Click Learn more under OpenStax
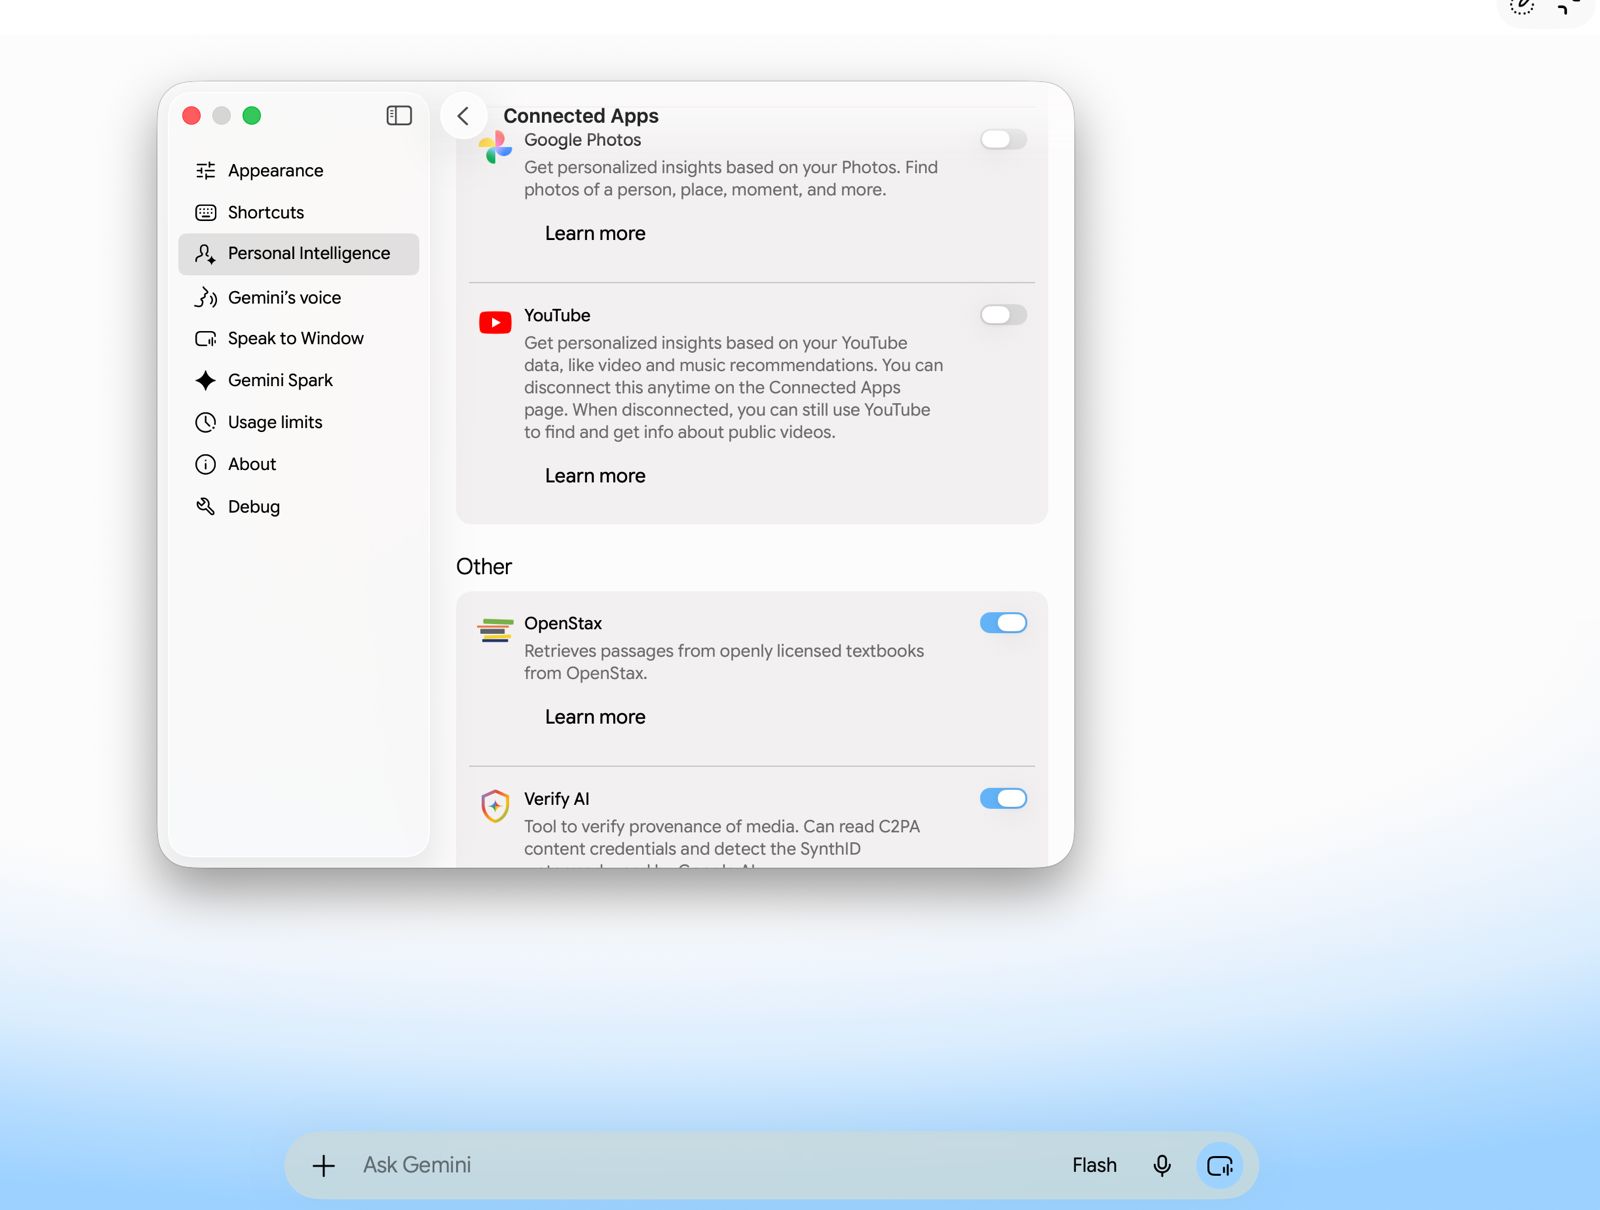Image resolution: width=1600 pixels, height=1210 pixels. click(x=595, y=718)
